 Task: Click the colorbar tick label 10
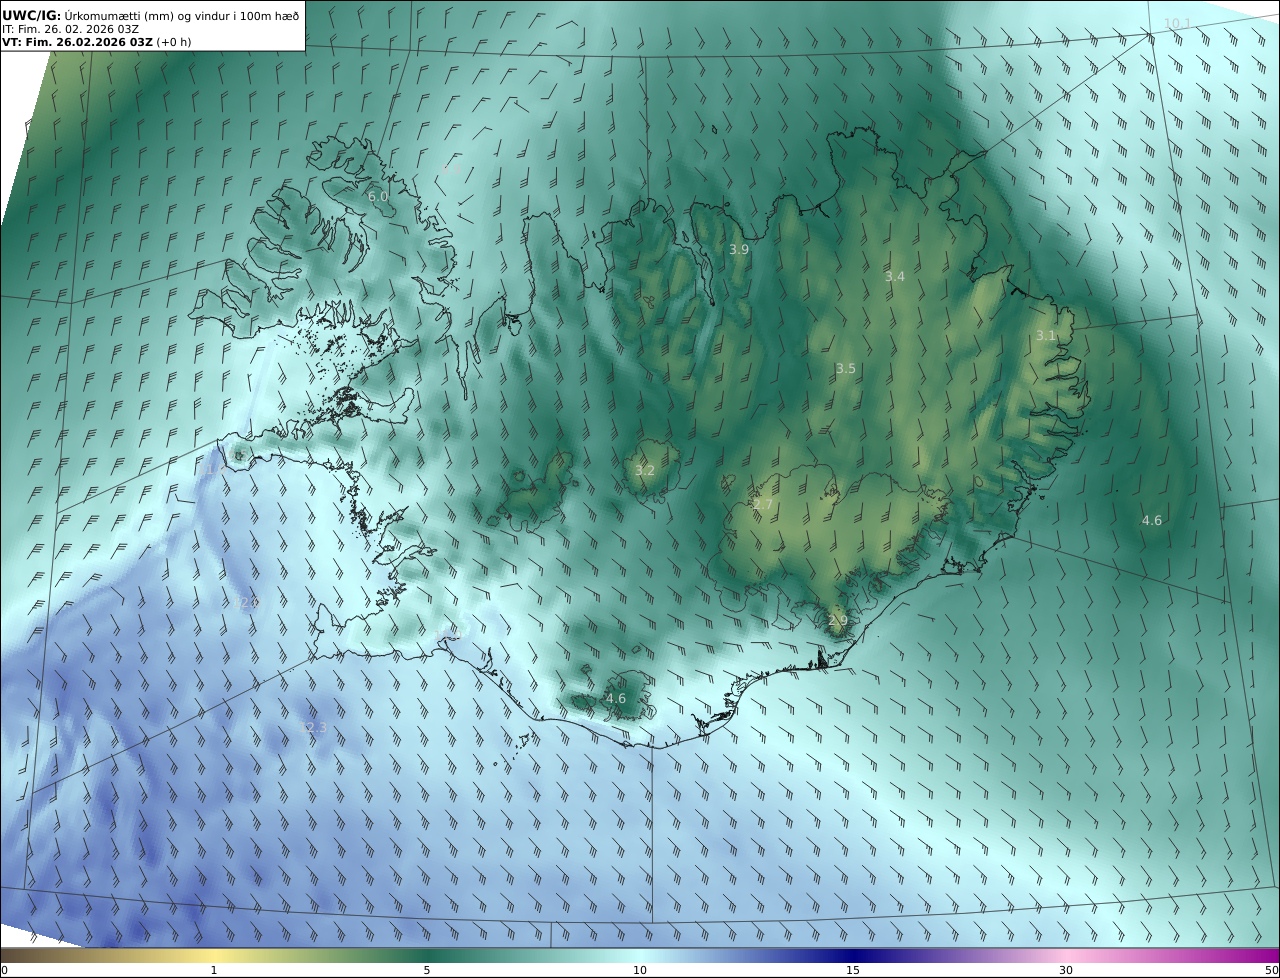(640, 970)
